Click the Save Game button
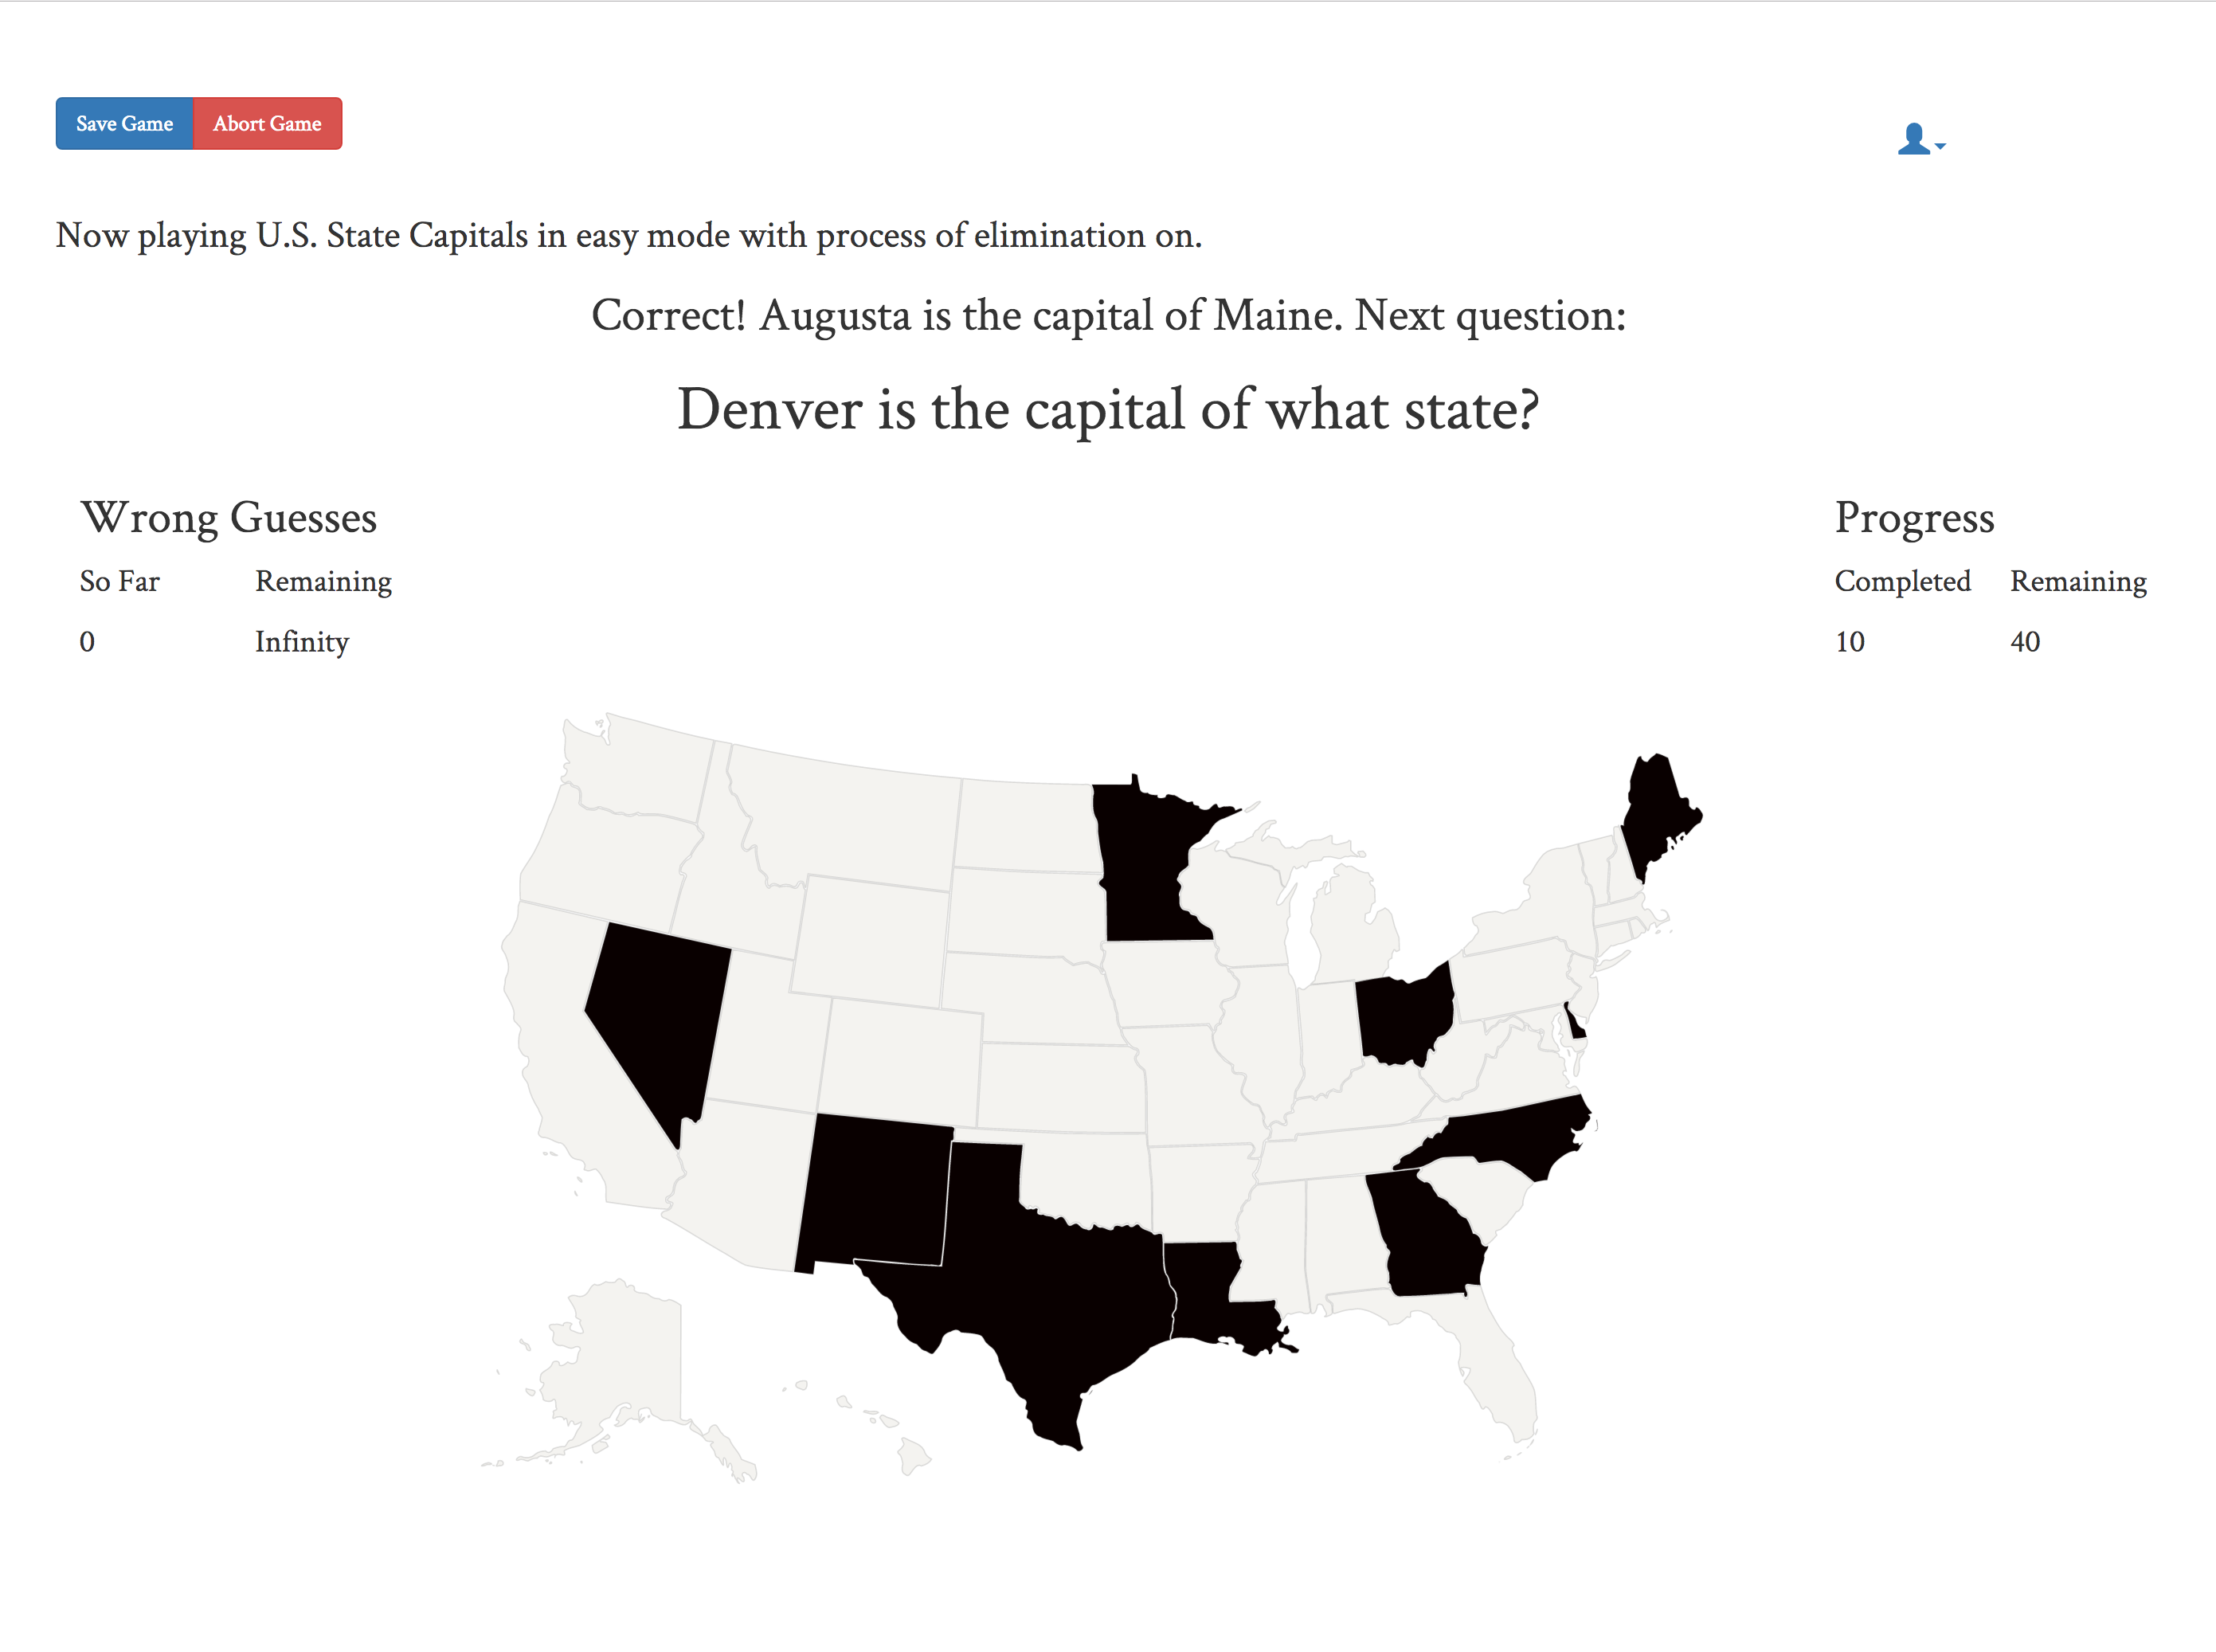This screenshot has width=2216, height=1652. pyautogui.click(x=124, y=124)
